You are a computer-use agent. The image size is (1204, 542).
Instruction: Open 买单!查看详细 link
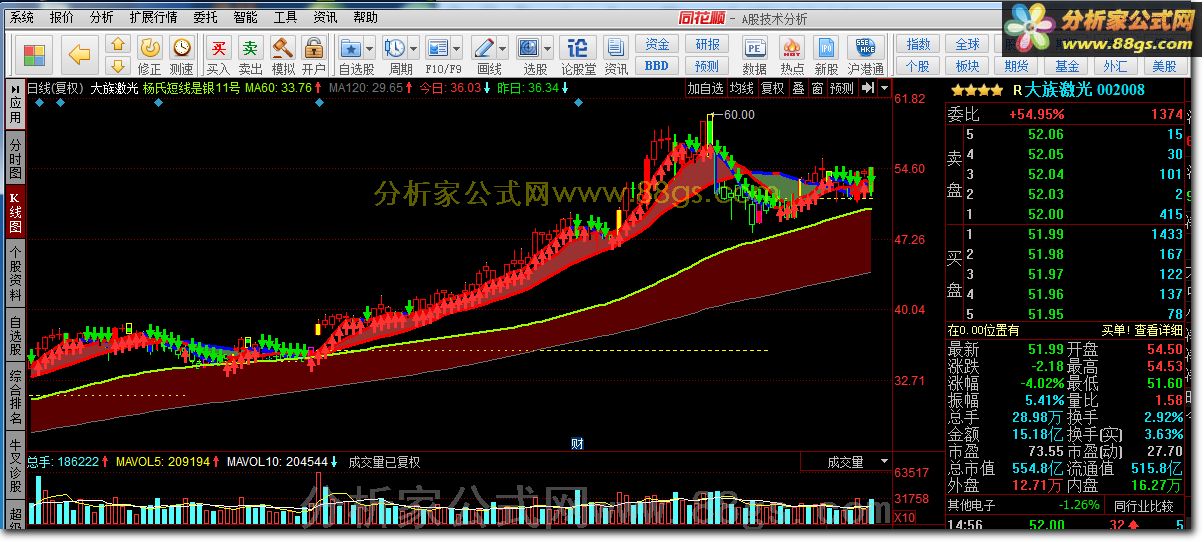coord(1142,330)
